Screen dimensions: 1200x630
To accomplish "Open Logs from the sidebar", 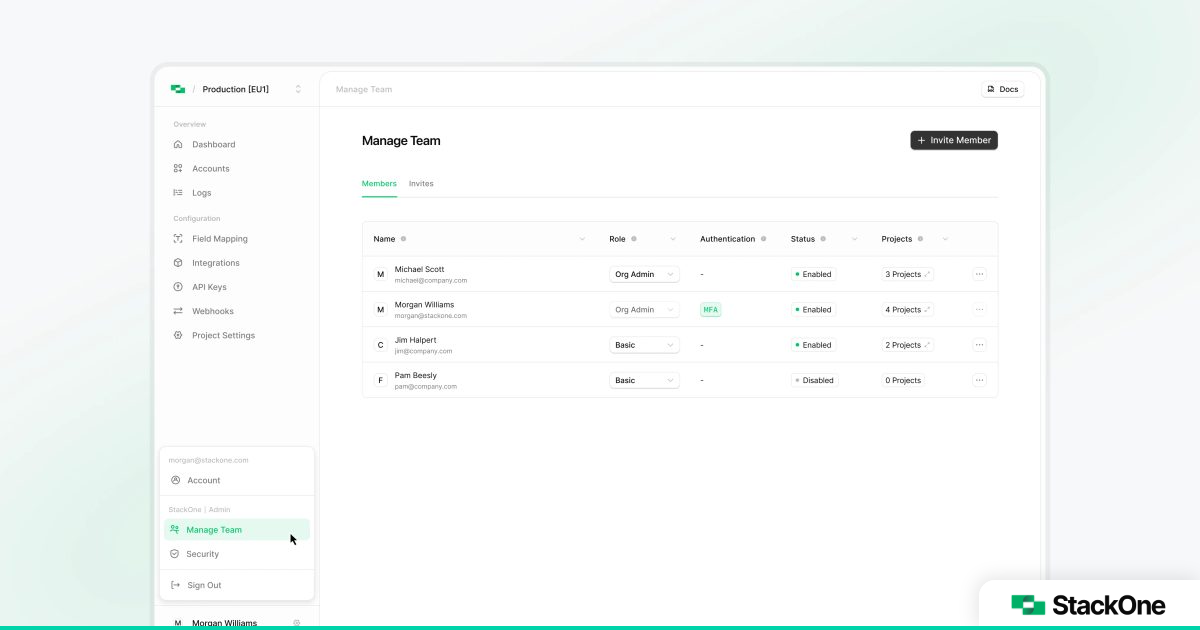I will [201, 192].
